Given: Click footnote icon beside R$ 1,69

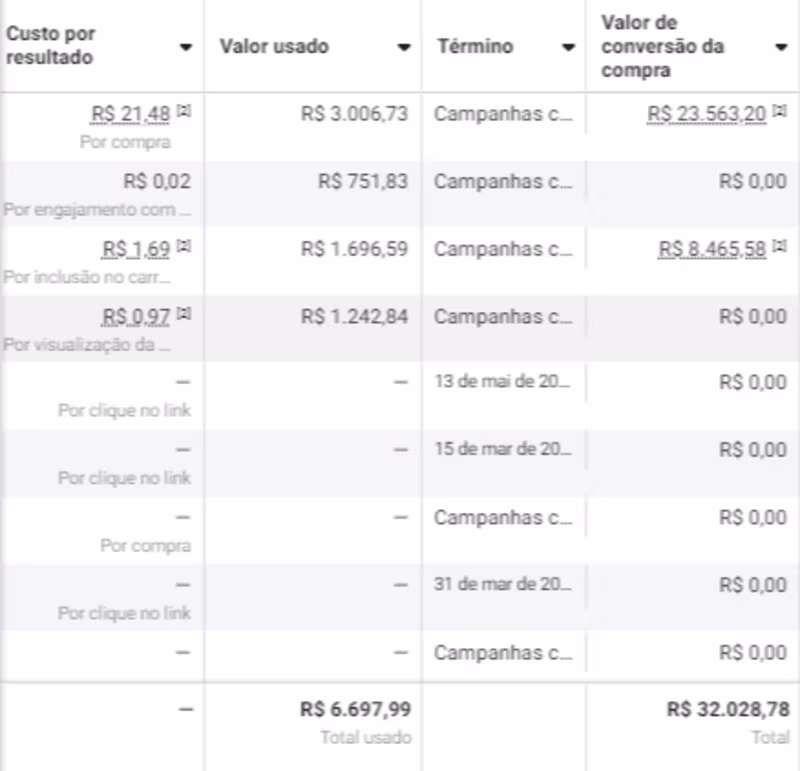Looking at the screenshot, I should [x=183, y=246].
